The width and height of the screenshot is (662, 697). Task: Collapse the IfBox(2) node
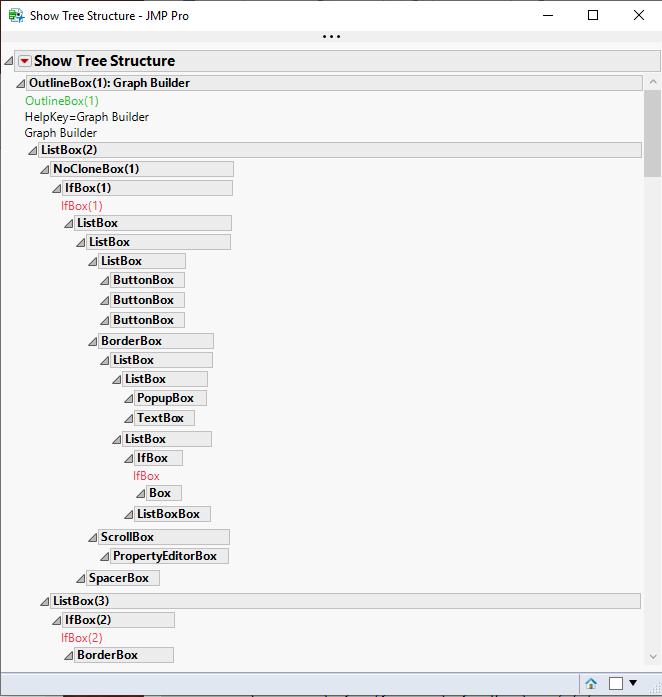(56, 621)
